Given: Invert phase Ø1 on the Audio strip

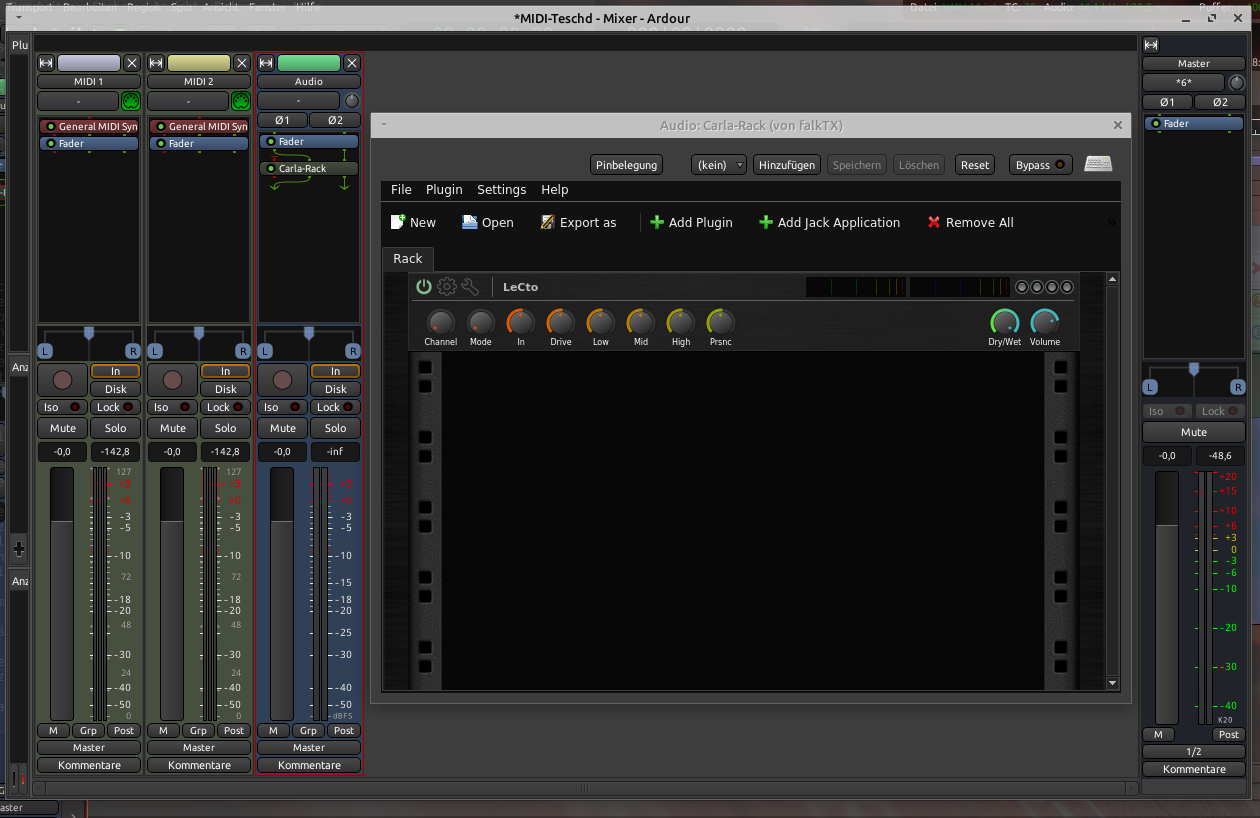Looking at the screenshot, I should point(283,121).
